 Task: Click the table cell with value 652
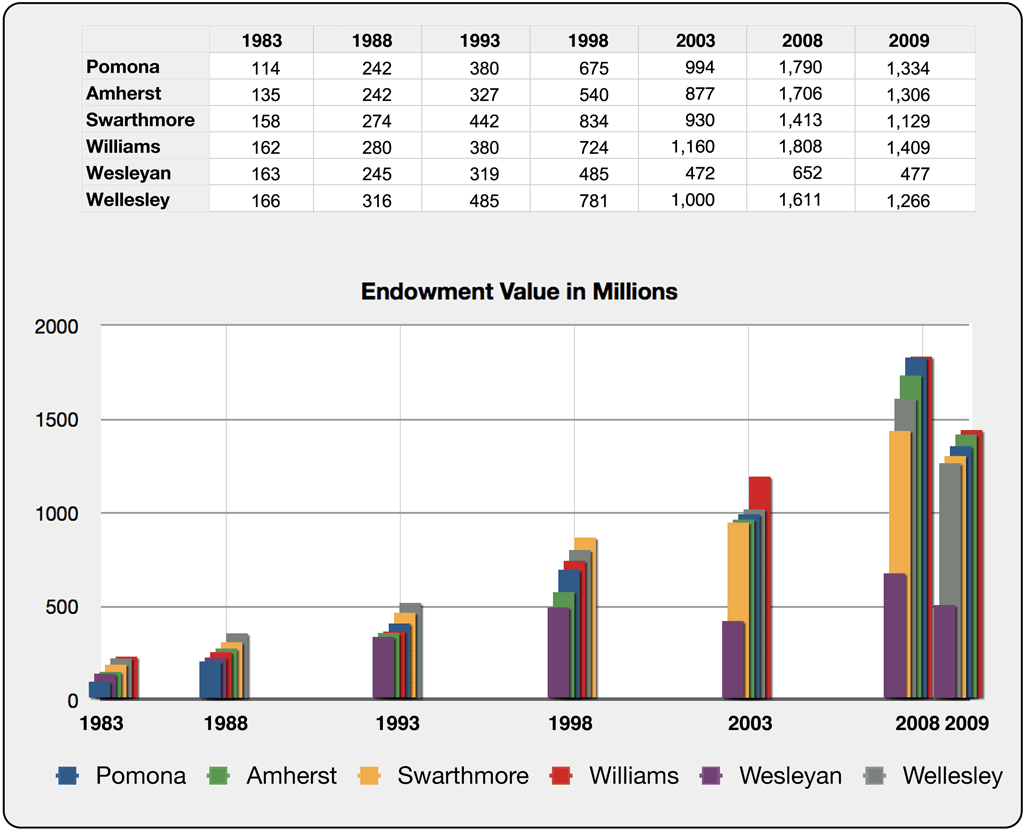801,173
